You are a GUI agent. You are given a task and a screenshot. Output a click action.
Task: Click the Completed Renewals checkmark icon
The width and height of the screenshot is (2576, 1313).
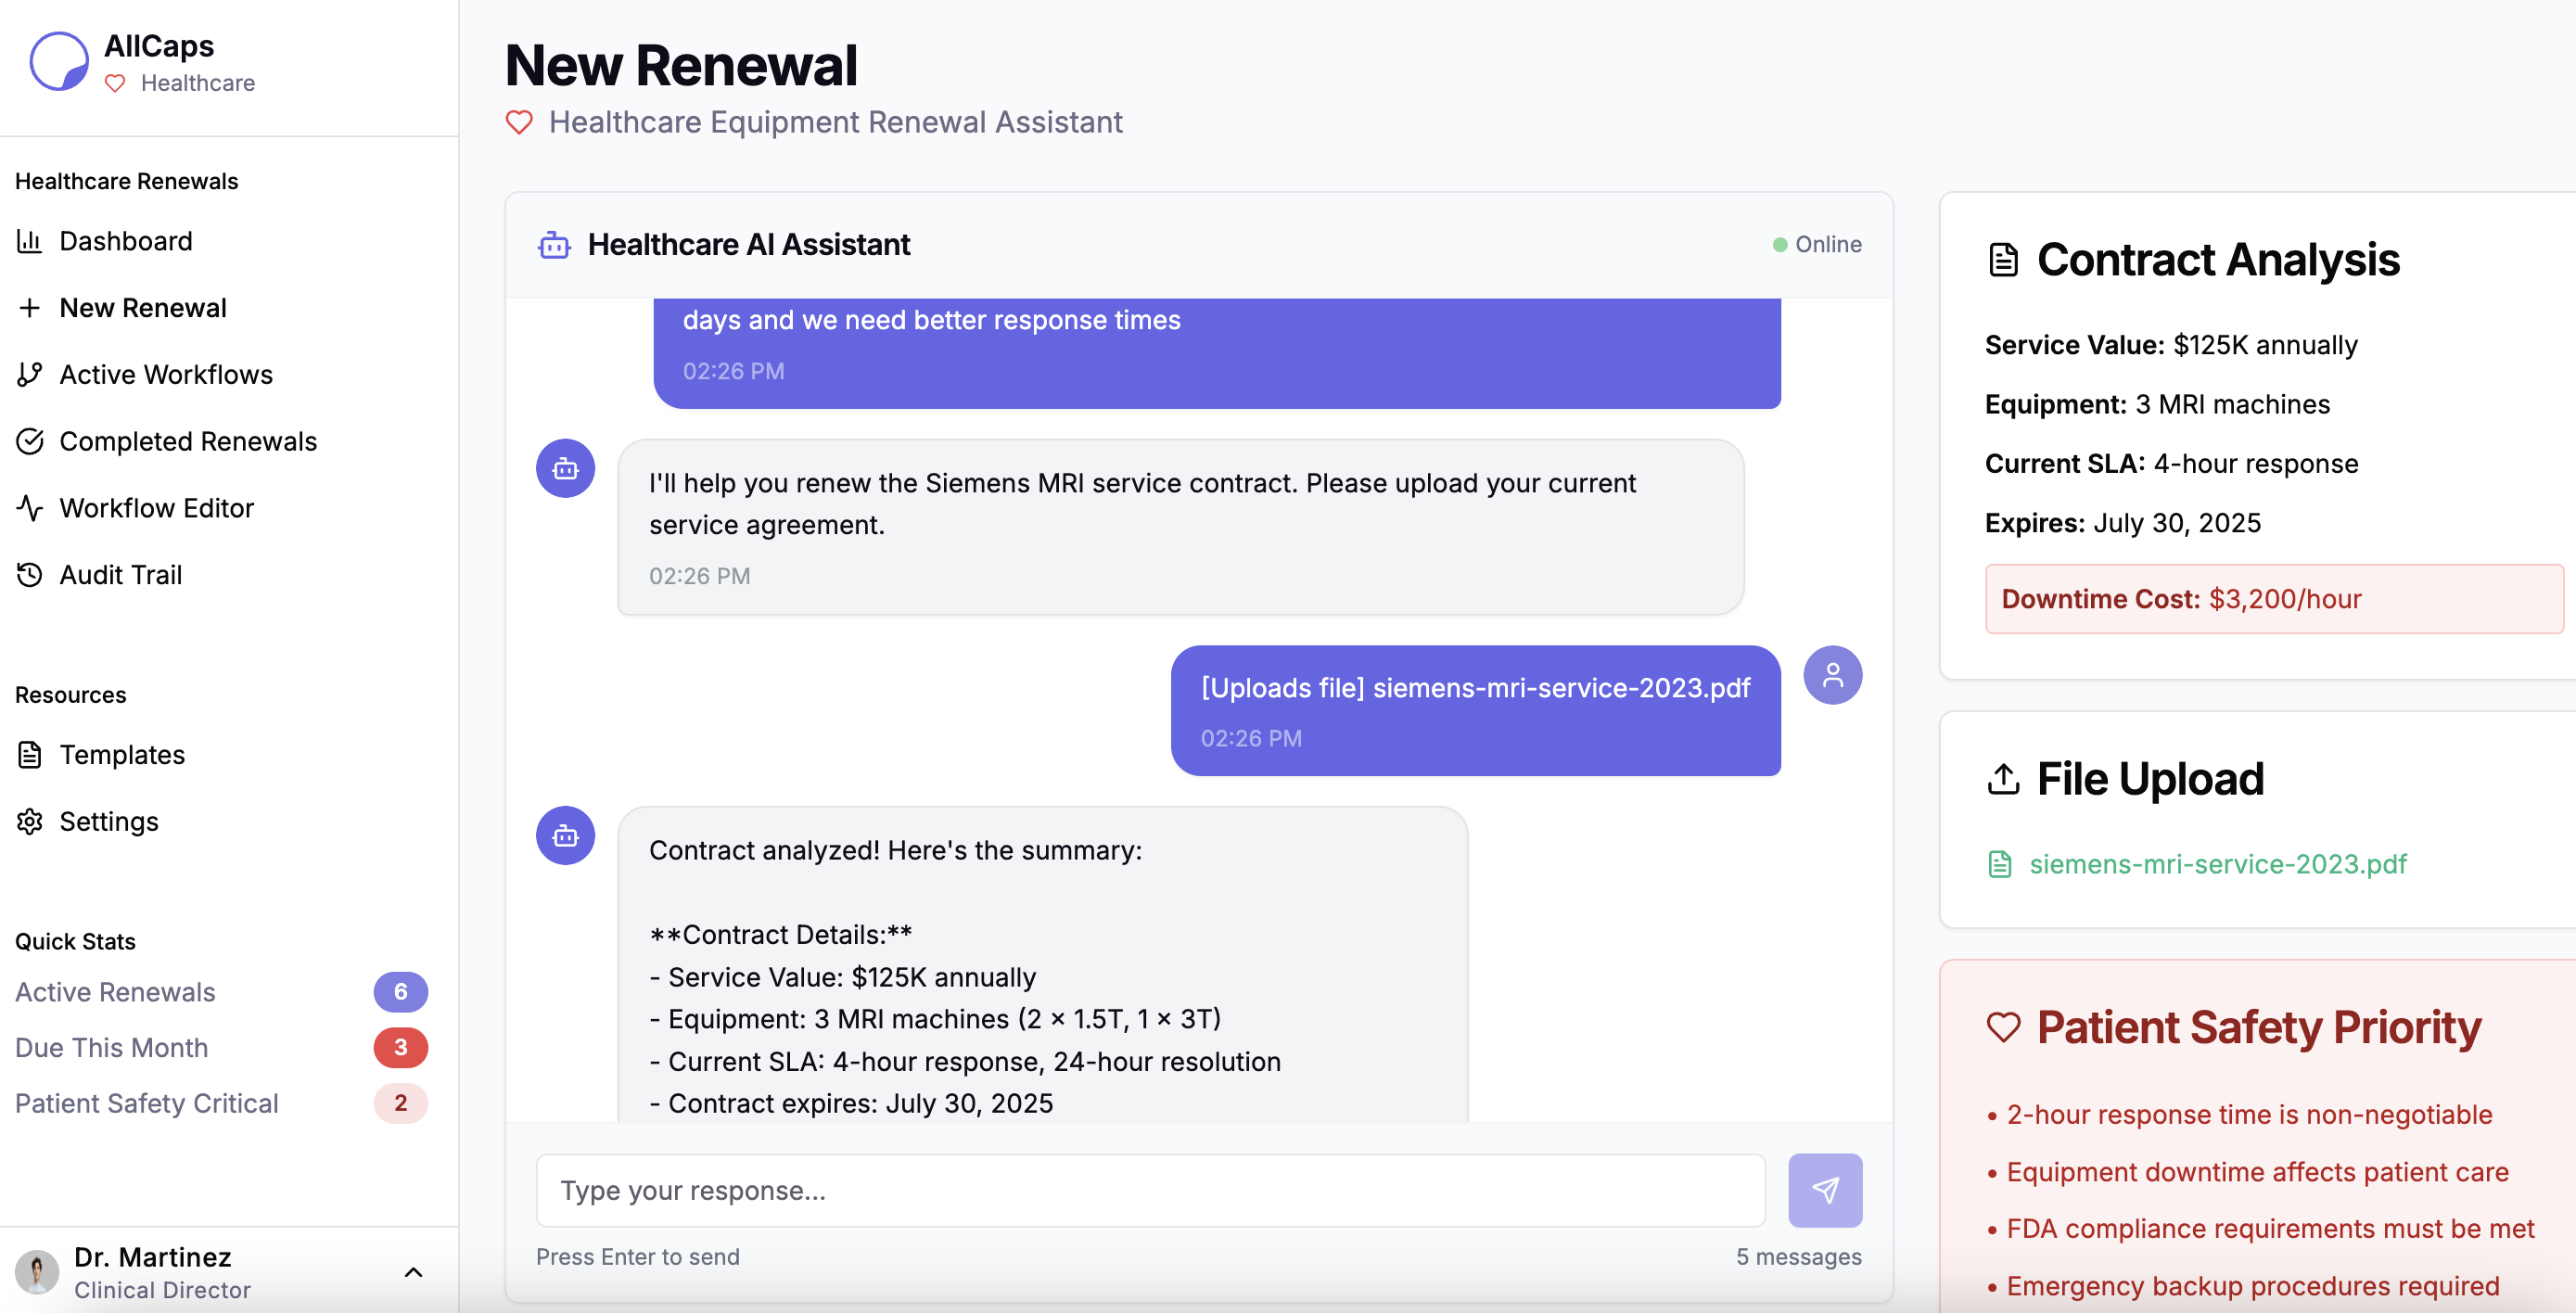coord(30,441)
